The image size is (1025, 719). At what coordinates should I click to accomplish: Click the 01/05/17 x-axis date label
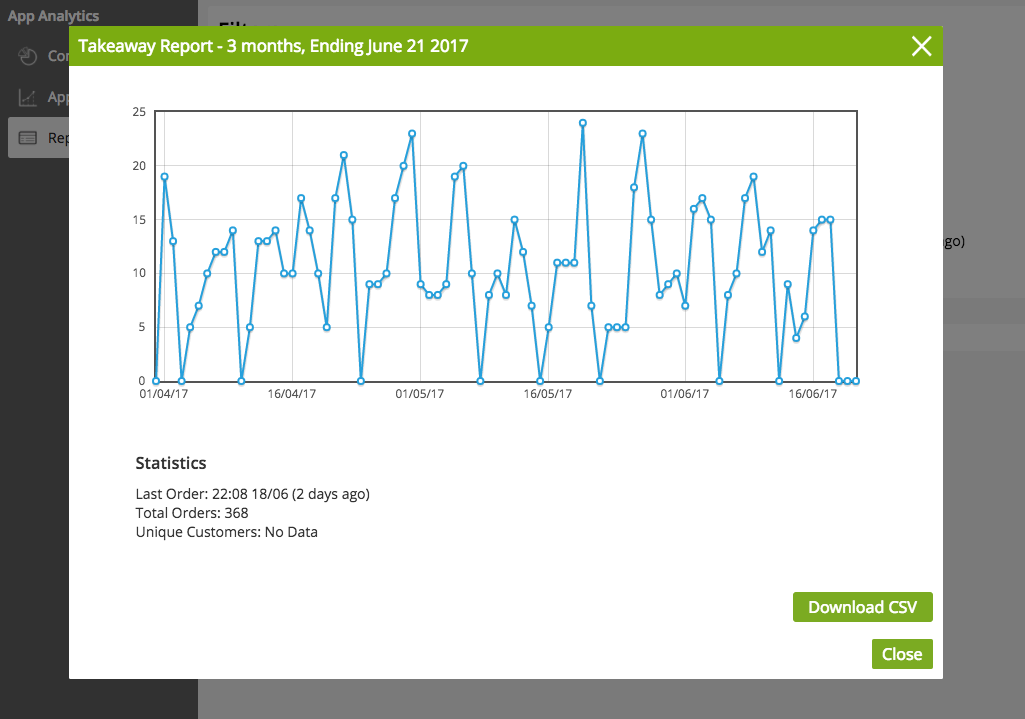[420, 394]
